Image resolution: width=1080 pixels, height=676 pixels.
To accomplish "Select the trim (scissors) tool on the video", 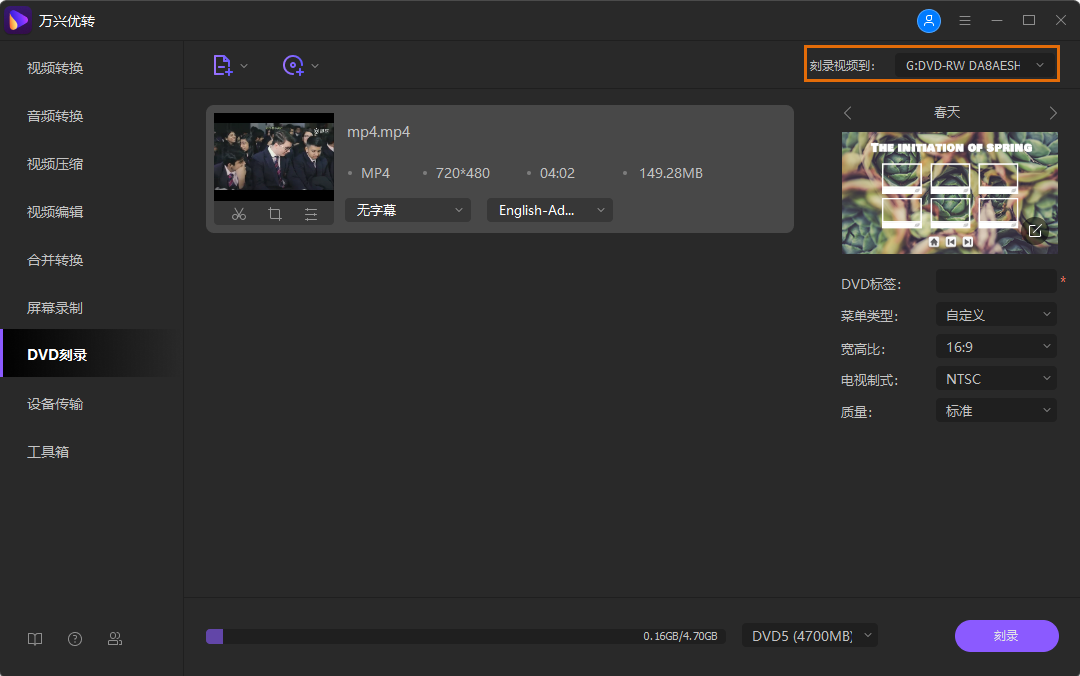I will 239,213.
